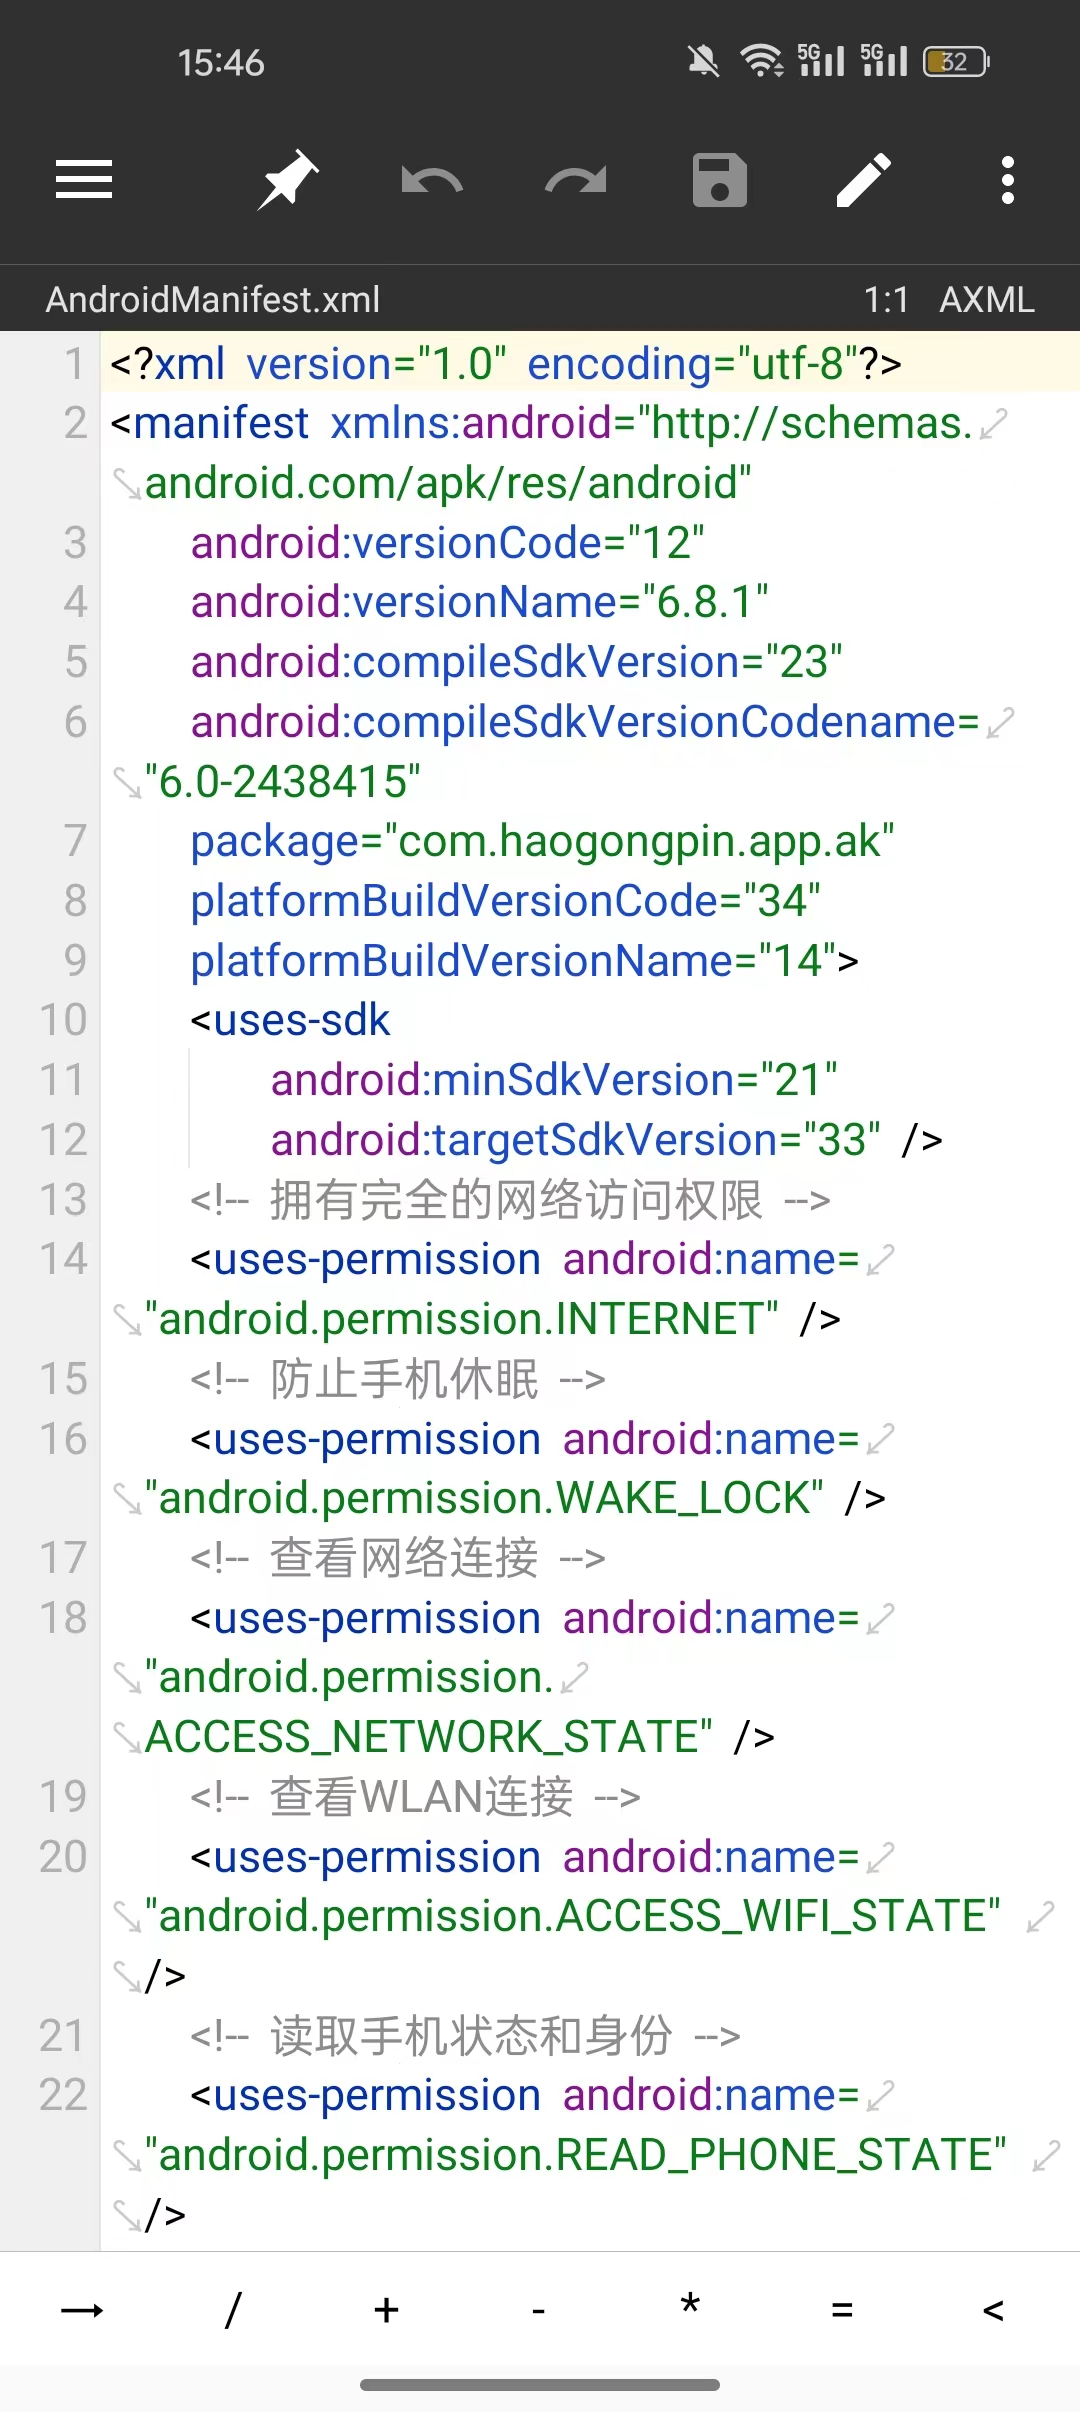
Task: Tap the battery indicator in status bar
Action: [956, 62]
